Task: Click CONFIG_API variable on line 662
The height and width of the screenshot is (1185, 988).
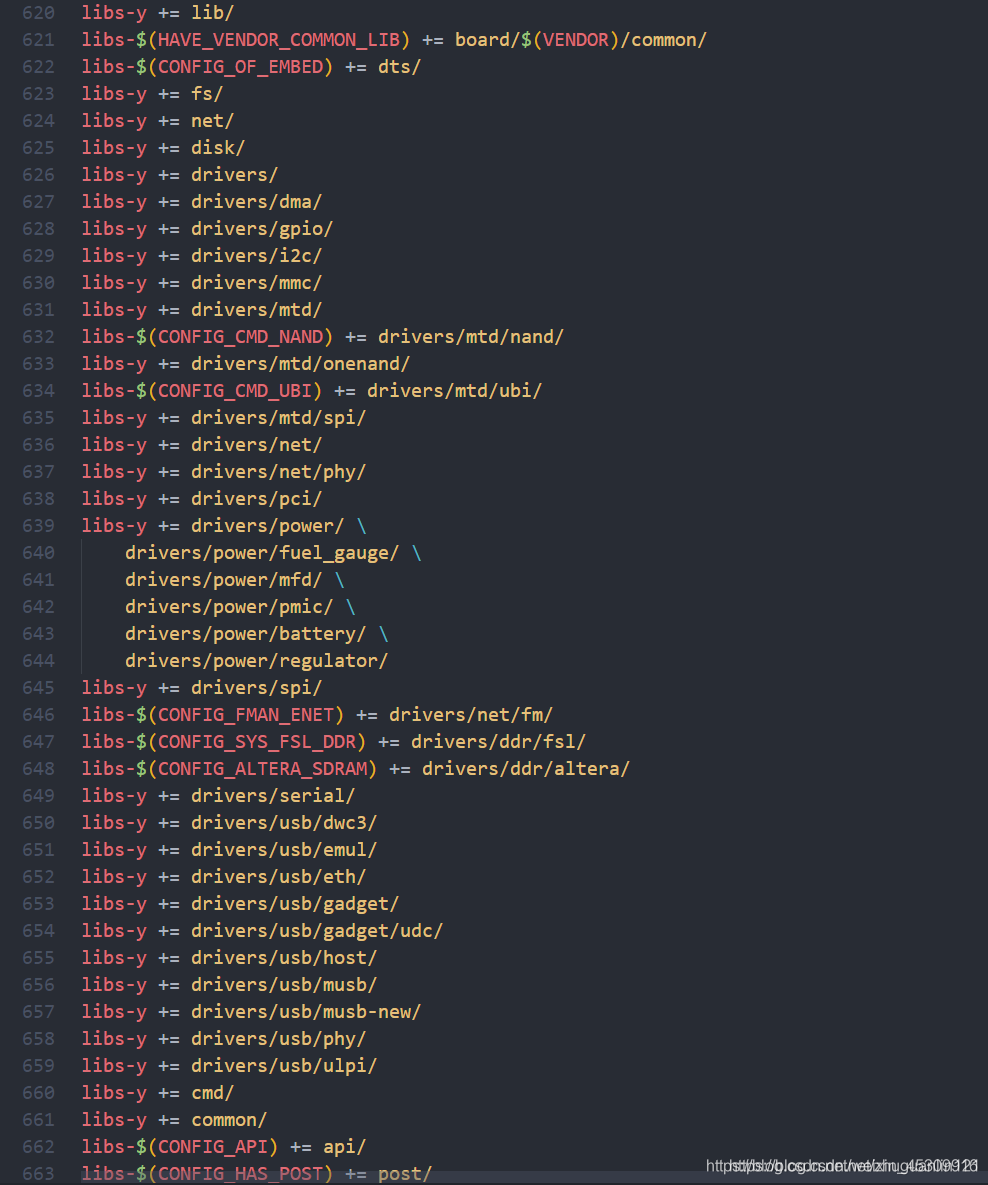Action: pyautogui.click(x=213, y=1147)
